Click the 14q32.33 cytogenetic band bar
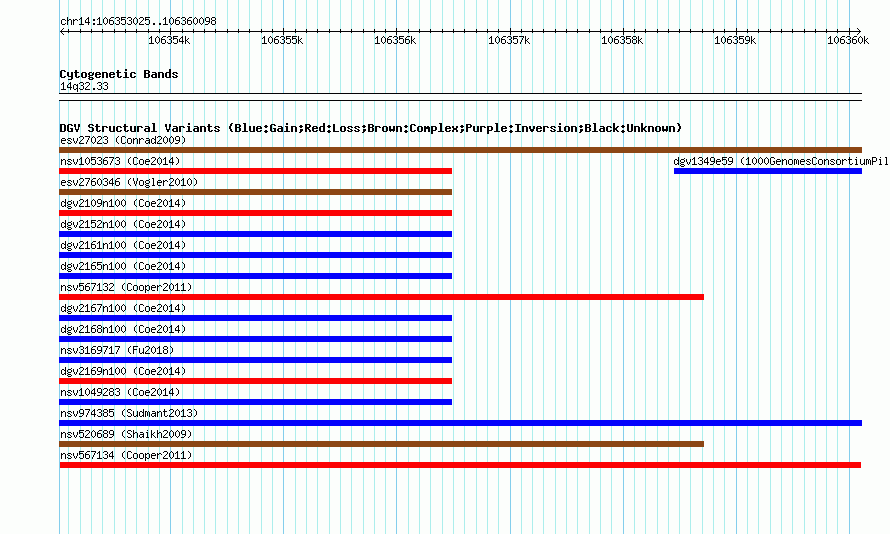This screenshot has height=534, width=890. point(460,97)
